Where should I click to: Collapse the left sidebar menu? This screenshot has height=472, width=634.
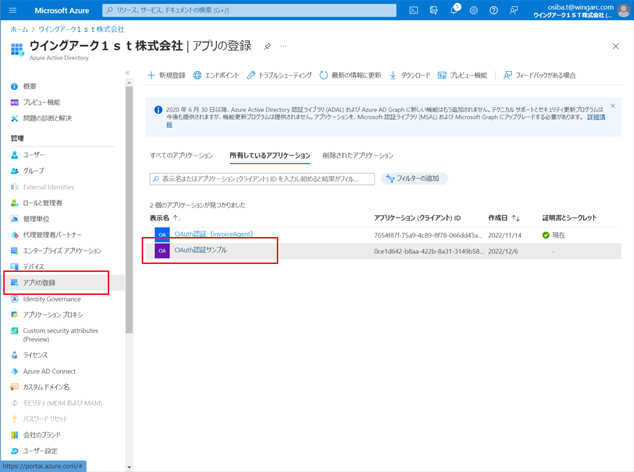[x=127, y=73]
